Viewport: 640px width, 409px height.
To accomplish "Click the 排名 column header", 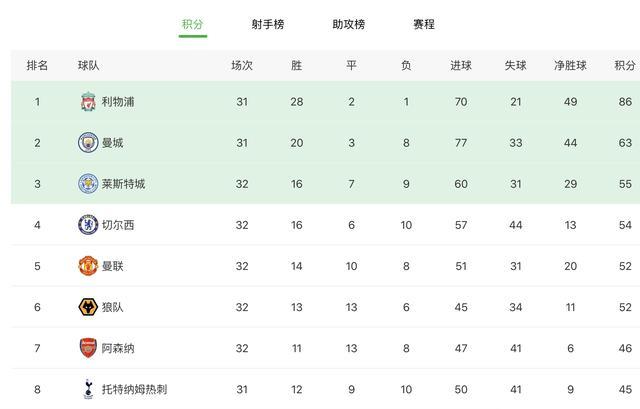I will 37,65.
